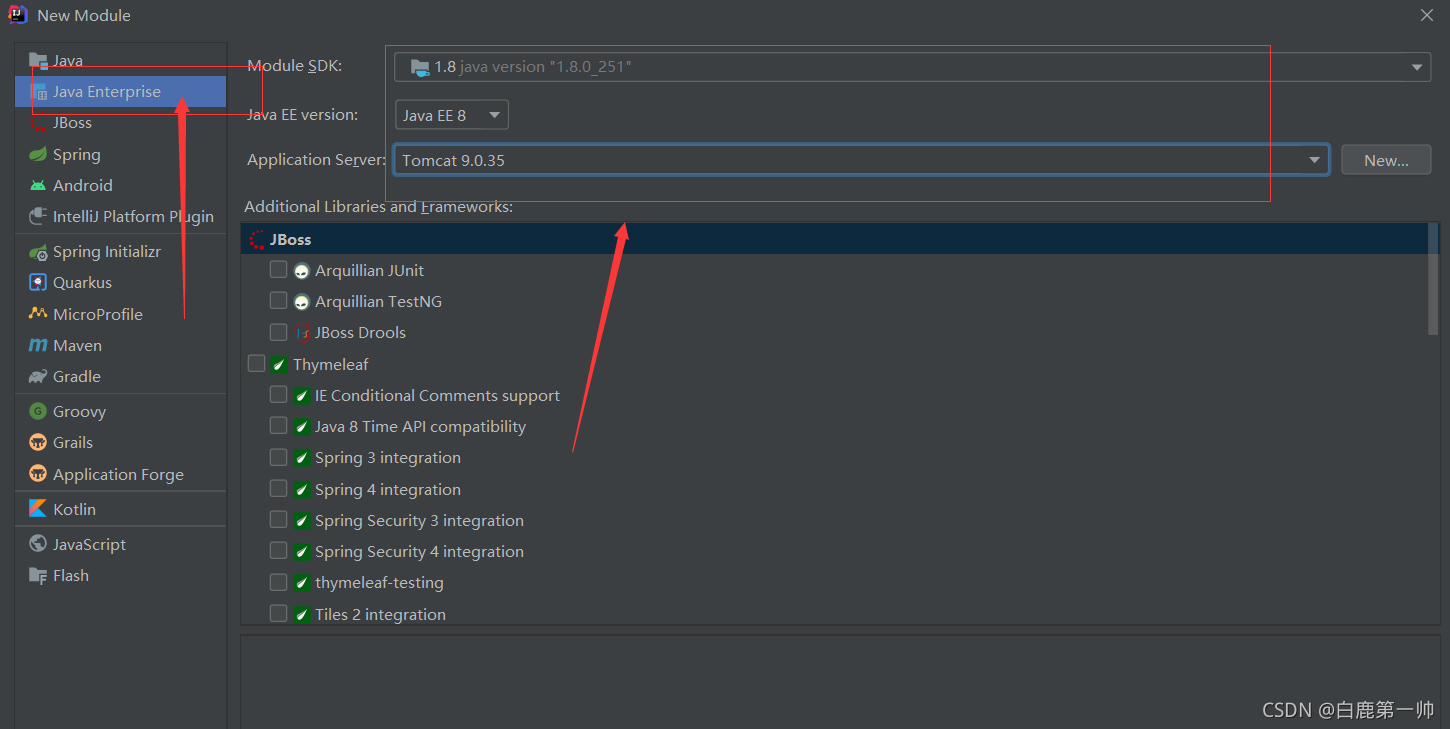Image resolution: width=1450 pixels, height=729 pixels.
Task: Click the IntelliJ IDEA logo in title bar
Action: [x=18, y=15]
